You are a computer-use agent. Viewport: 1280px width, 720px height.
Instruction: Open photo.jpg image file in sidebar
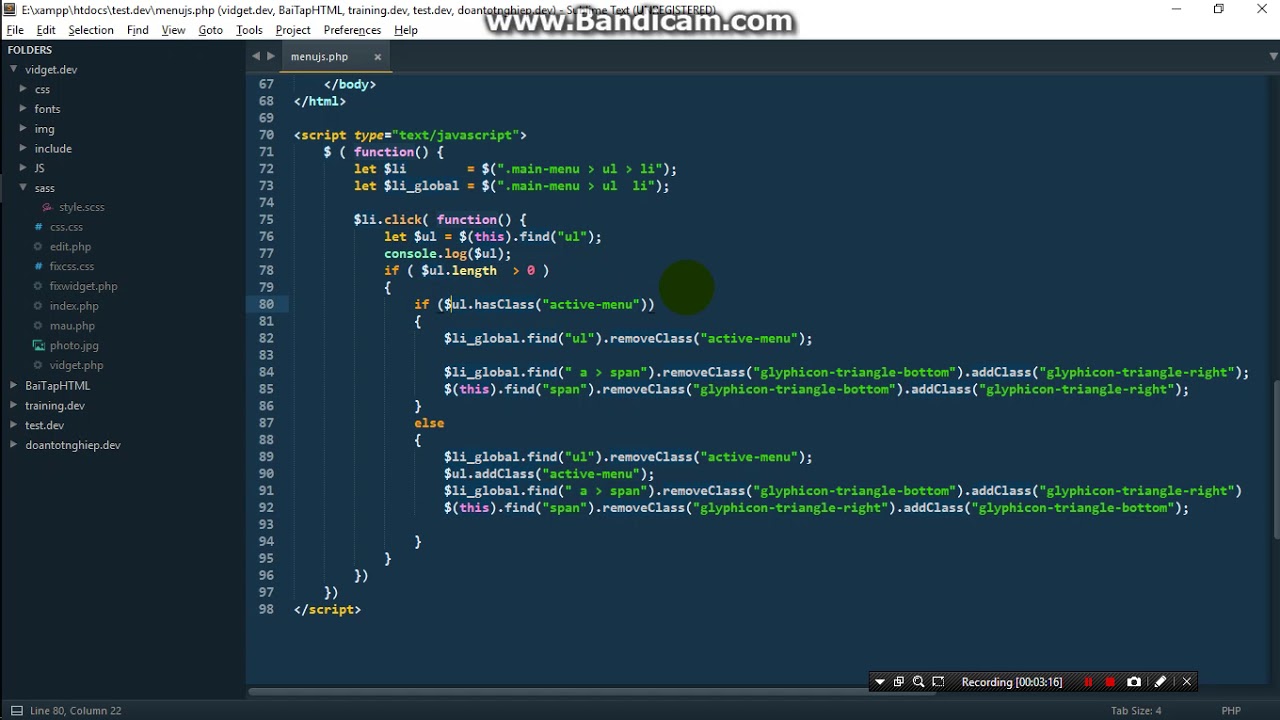coord(74,345)
